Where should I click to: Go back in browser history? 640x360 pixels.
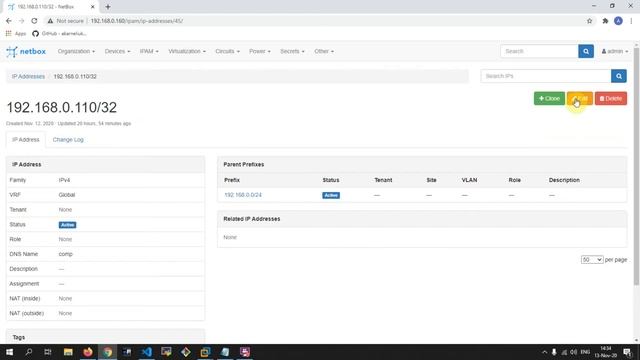[x=9, y=21]
